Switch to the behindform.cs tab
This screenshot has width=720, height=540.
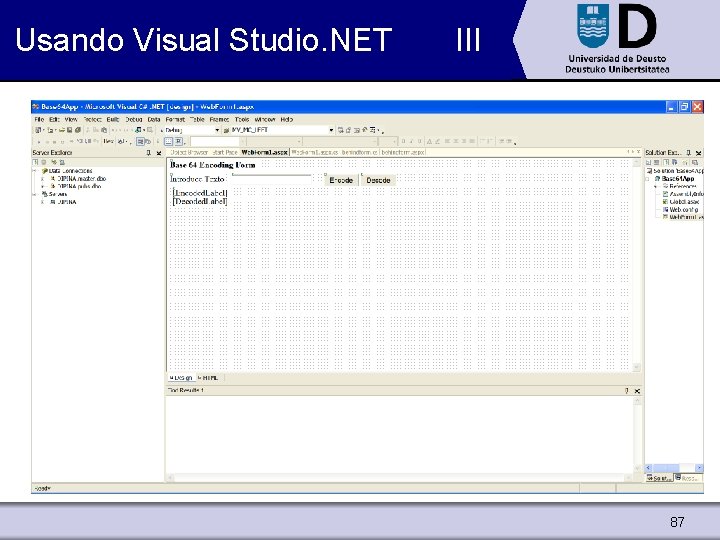(360, 152)
